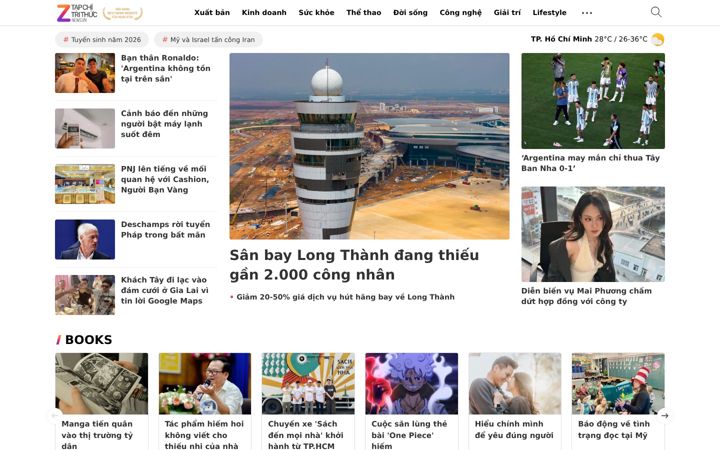Open Giải trí category
The height and width of the screenshot is (450, 720).
tap(507, 12)
